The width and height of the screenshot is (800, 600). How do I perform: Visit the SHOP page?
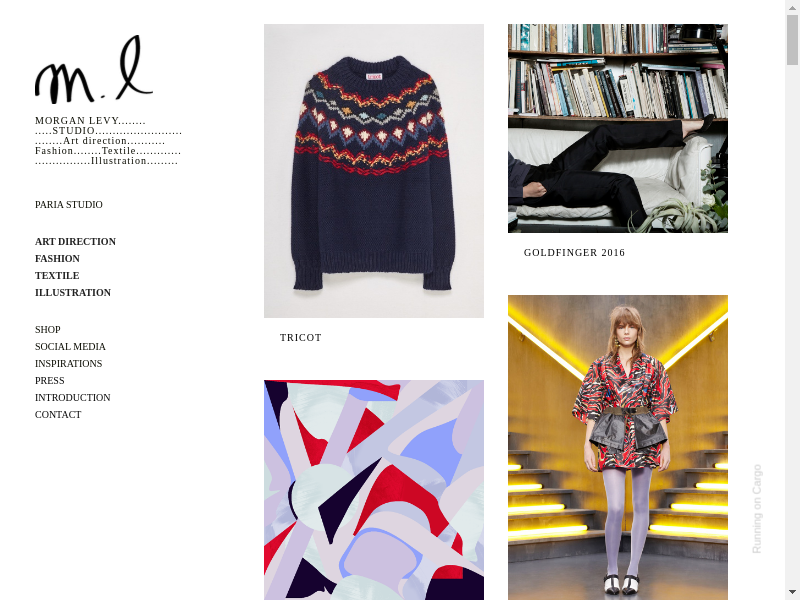48,330
